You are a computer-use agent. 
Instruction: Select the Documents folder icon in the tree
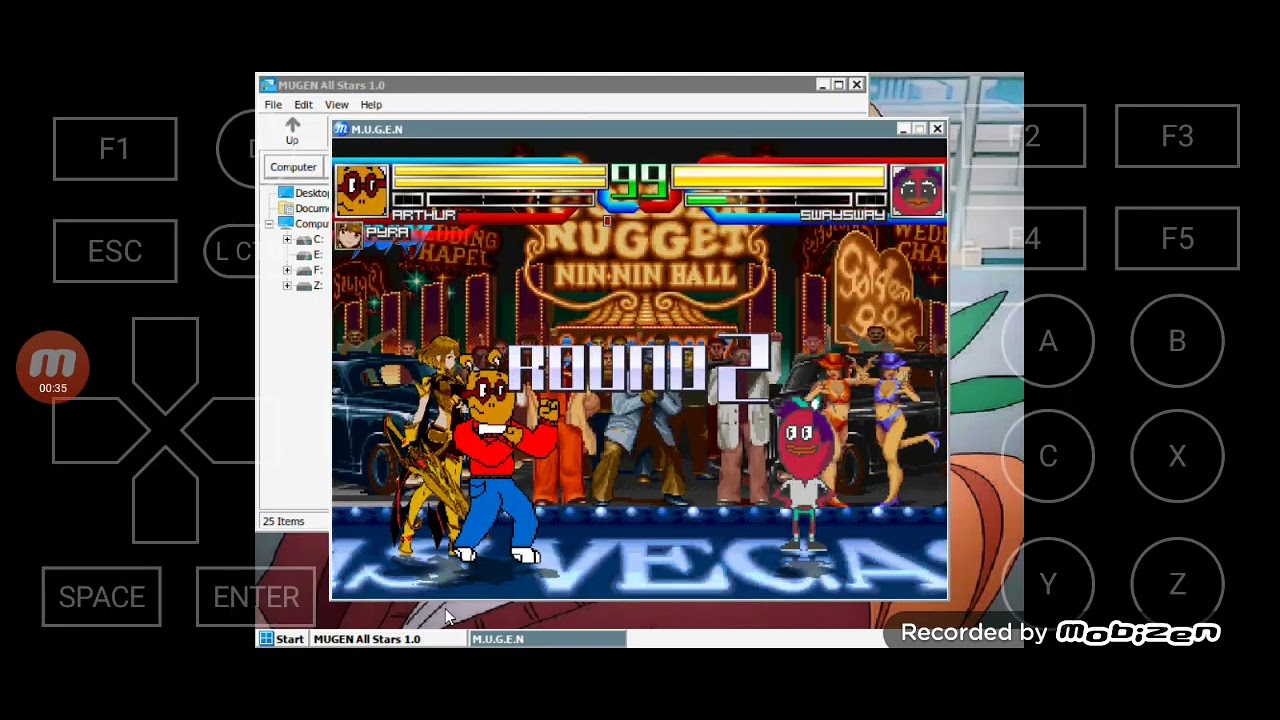[286, 208]
